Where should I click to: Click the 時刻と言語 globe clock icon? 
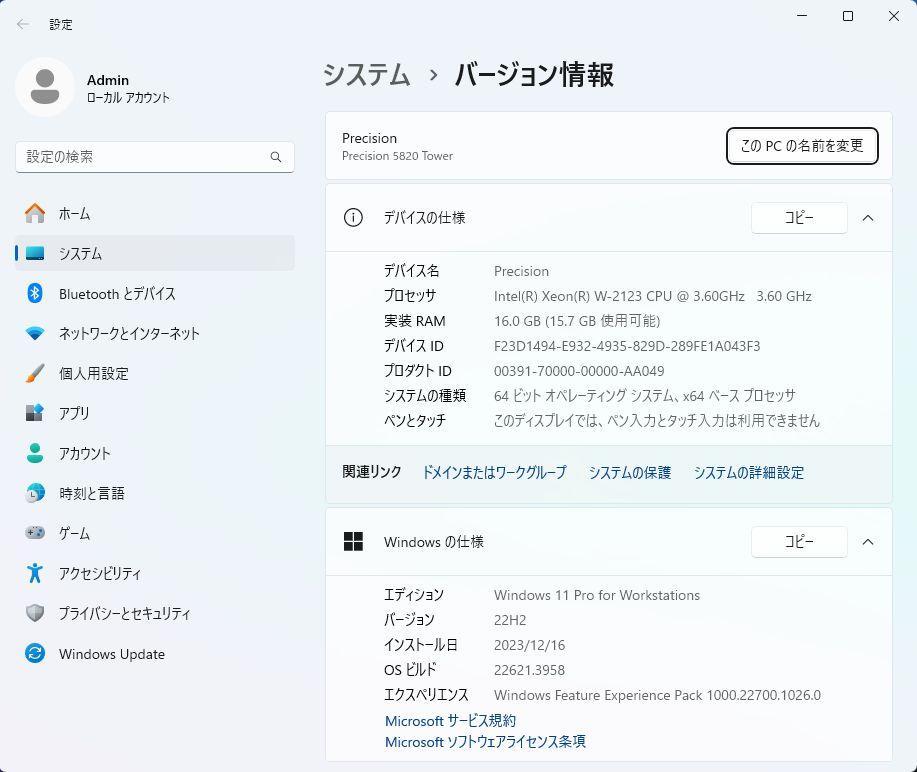(35, 493)
